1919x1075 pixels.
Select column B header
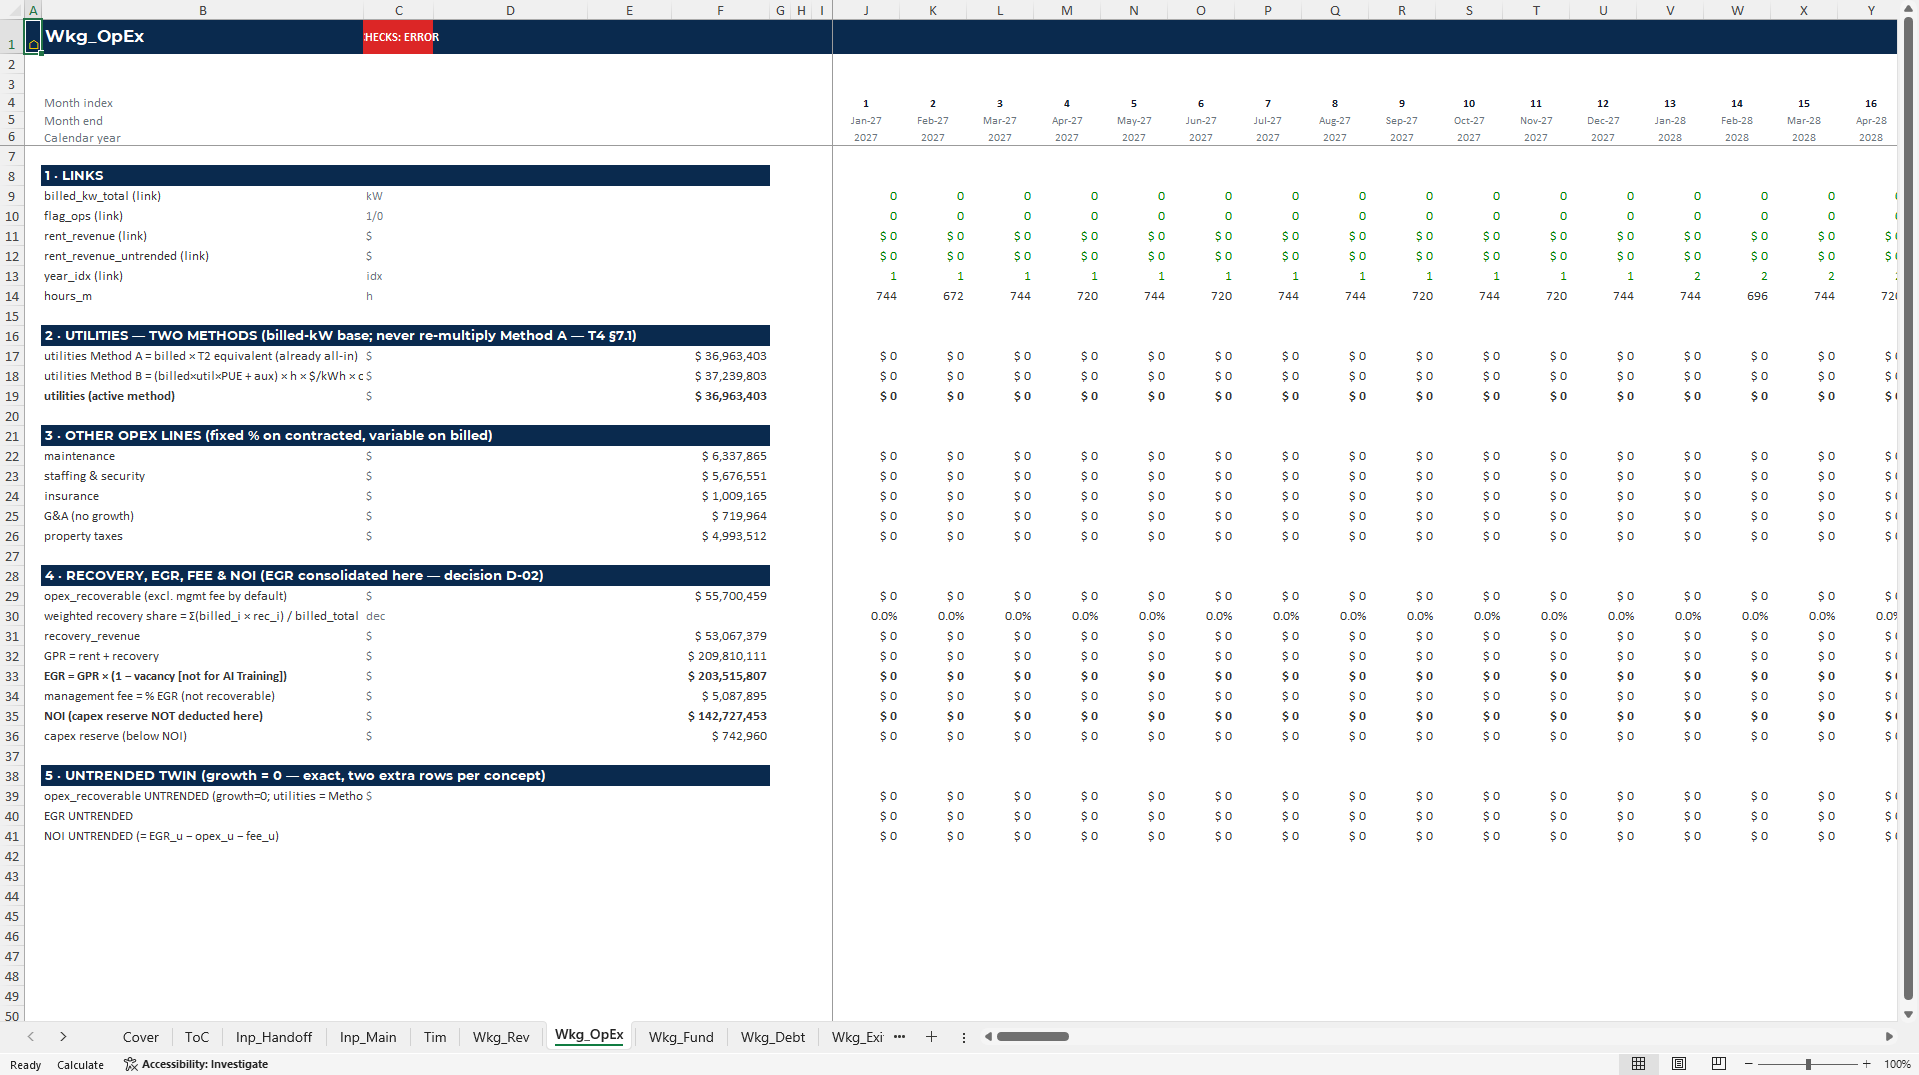(203, 10)
